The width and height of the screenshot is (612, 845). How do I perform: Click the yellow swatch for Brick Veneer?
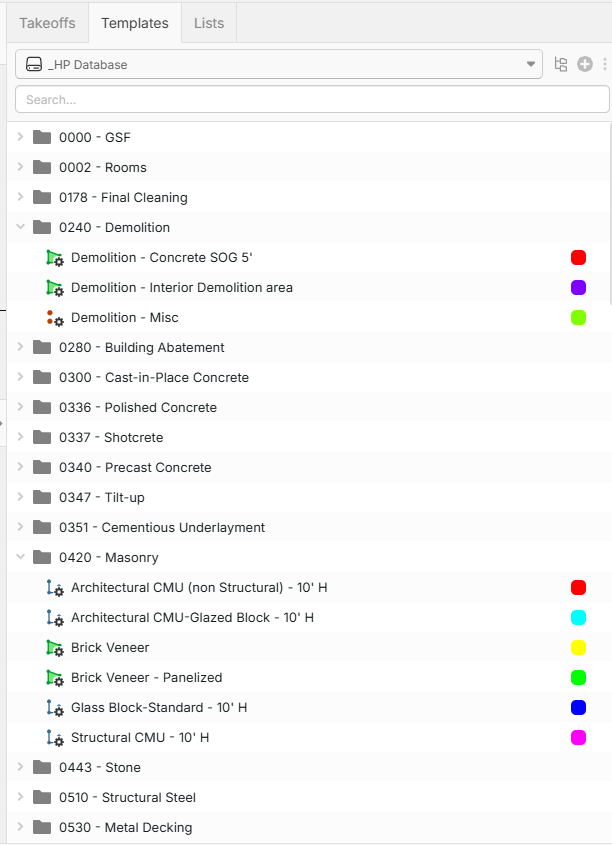(578, 648)
